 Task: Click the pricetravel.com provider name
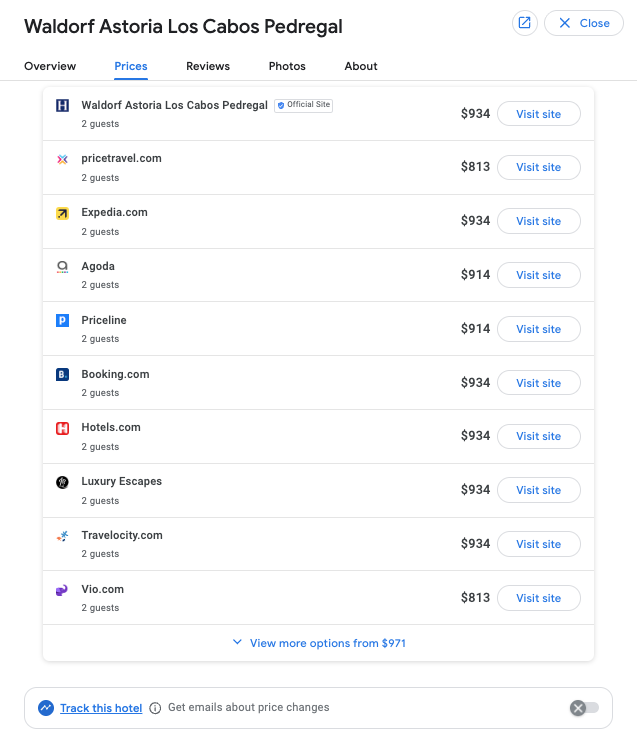[121, 158]
